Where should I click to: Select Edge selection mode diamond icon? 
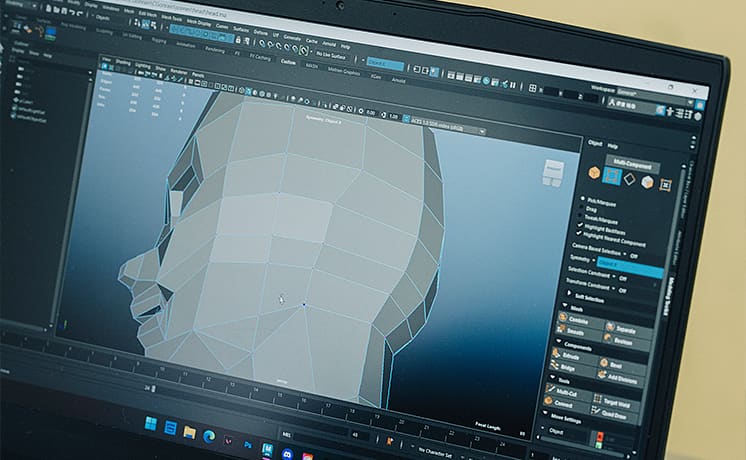629,179
